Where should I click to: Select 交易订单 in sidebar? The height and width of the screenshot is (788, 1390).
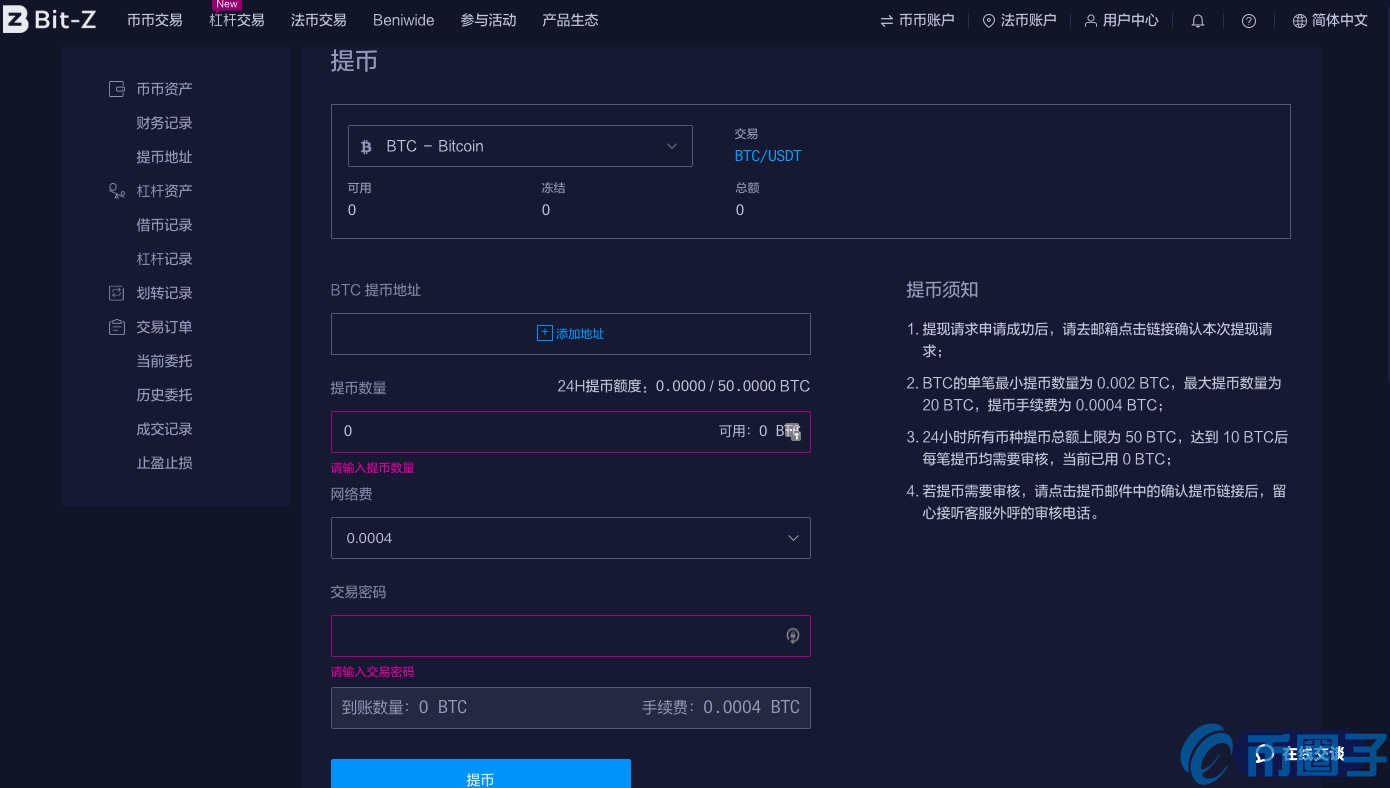click(x=165, y=327)
